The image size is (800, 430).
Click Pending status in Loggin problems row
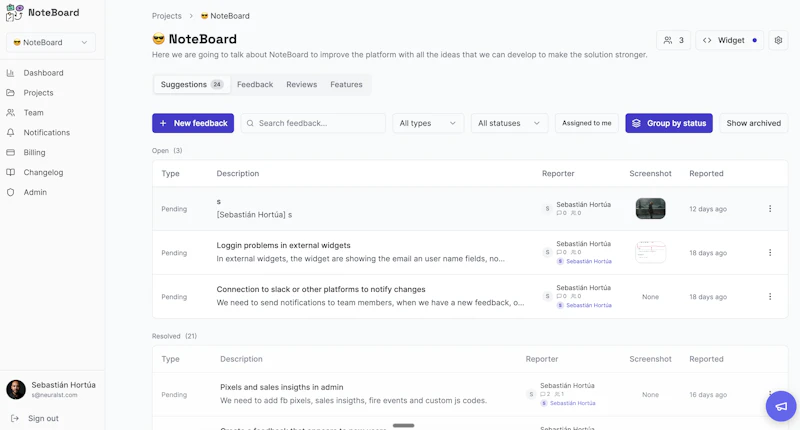(174, 253)
